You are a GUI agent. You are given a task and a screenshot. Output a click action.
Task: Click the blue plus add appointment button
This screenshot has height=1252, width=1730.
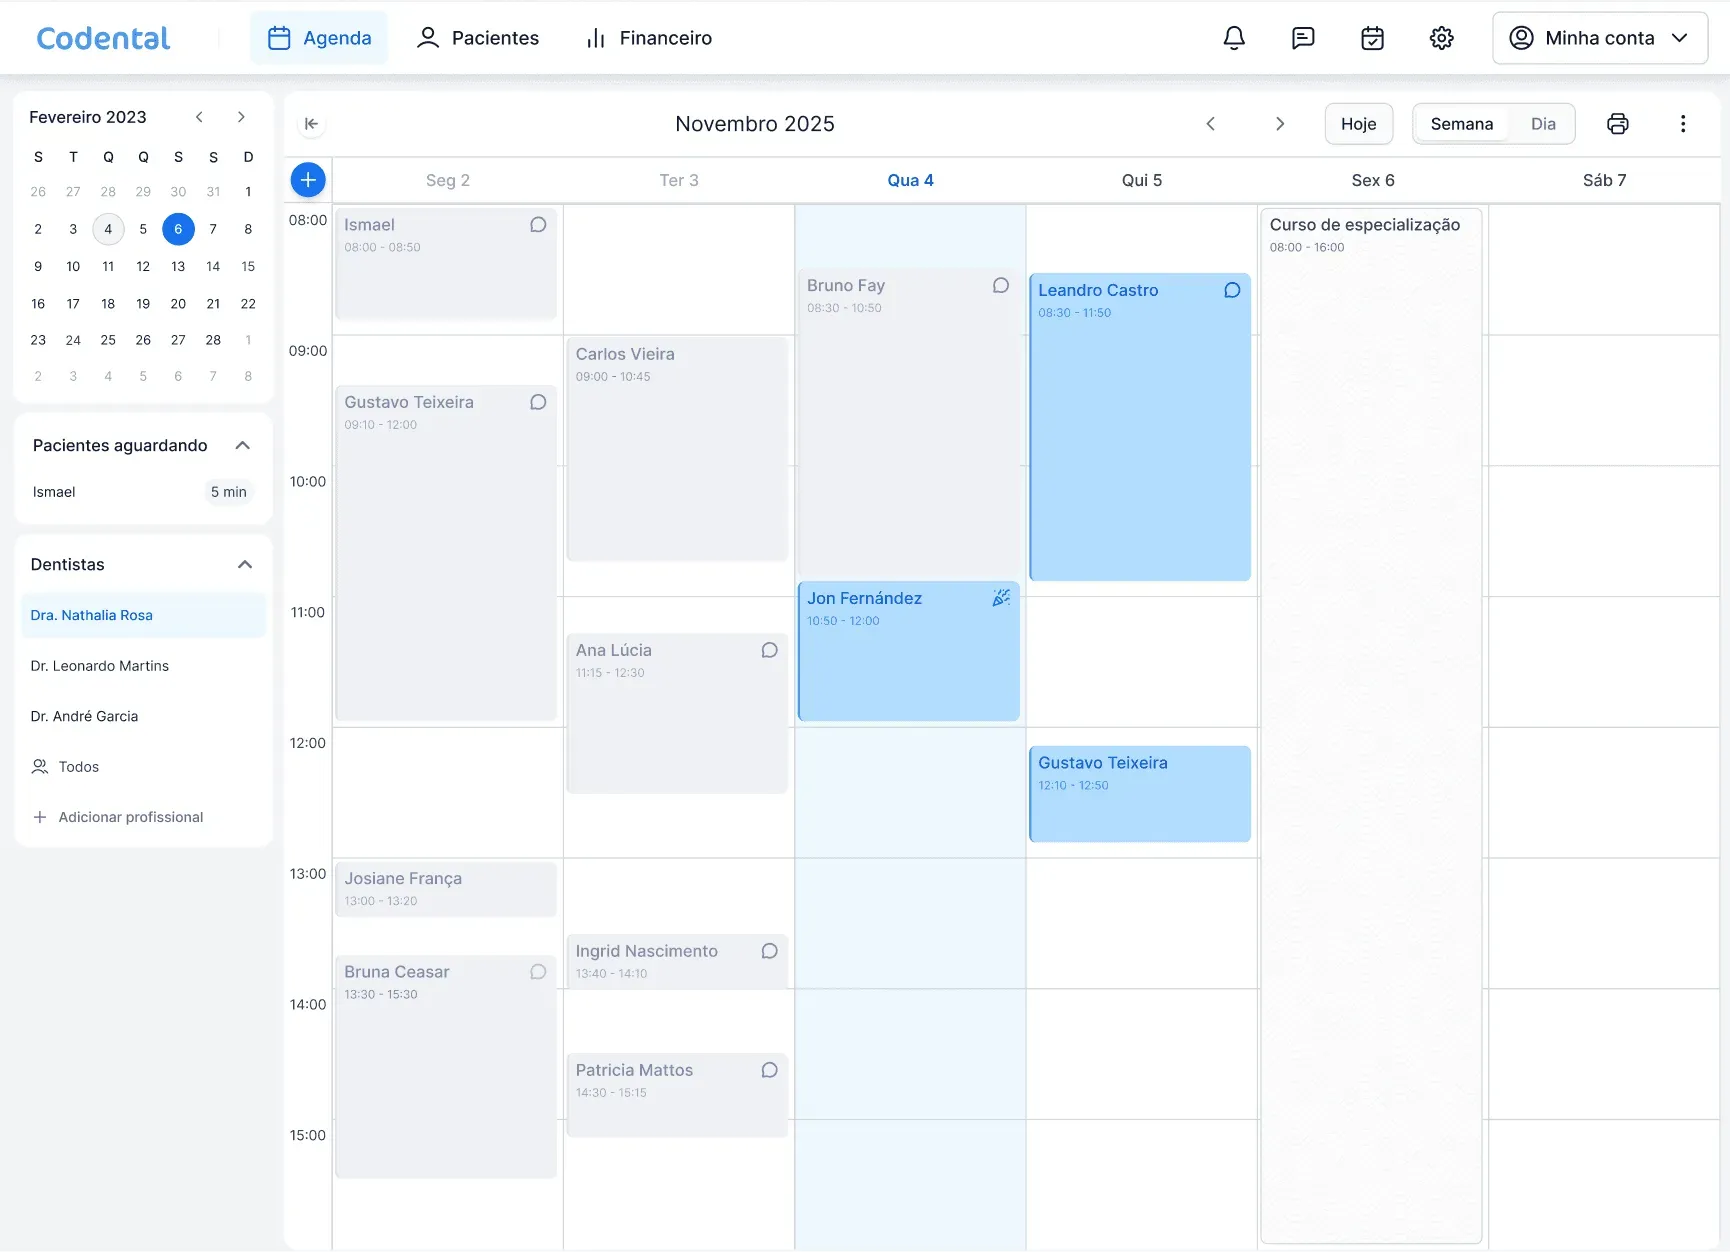tap(308, 180)
